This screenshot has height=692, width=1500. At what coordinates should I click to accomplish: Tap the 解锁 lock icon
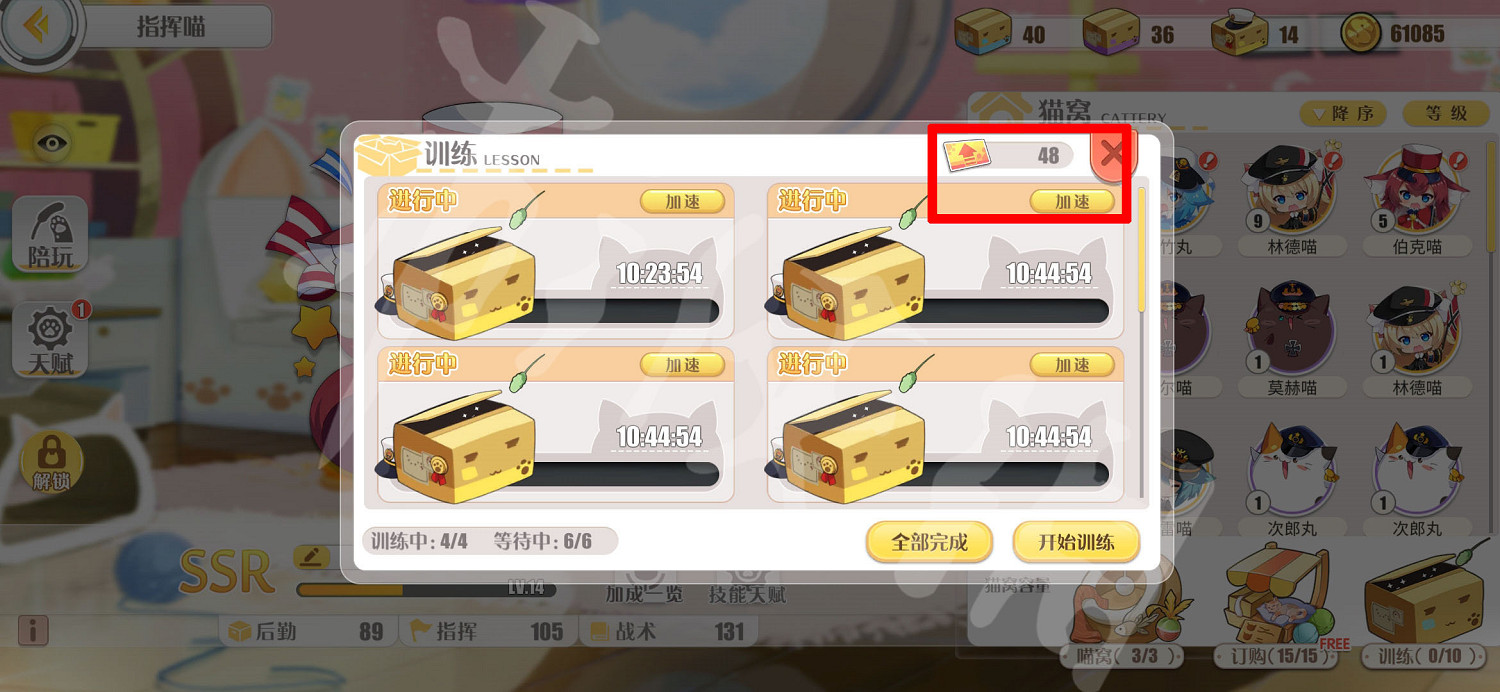click(x=50, y=462)
